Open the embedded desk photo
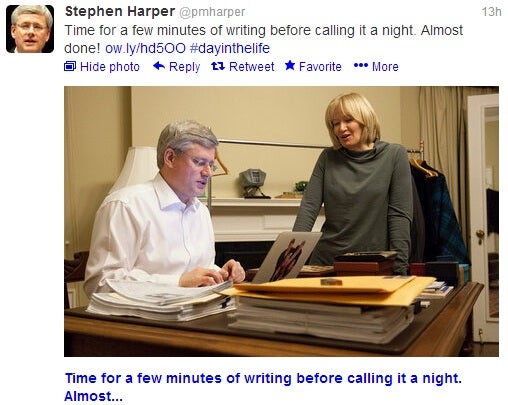 click(x=281, y=221)
